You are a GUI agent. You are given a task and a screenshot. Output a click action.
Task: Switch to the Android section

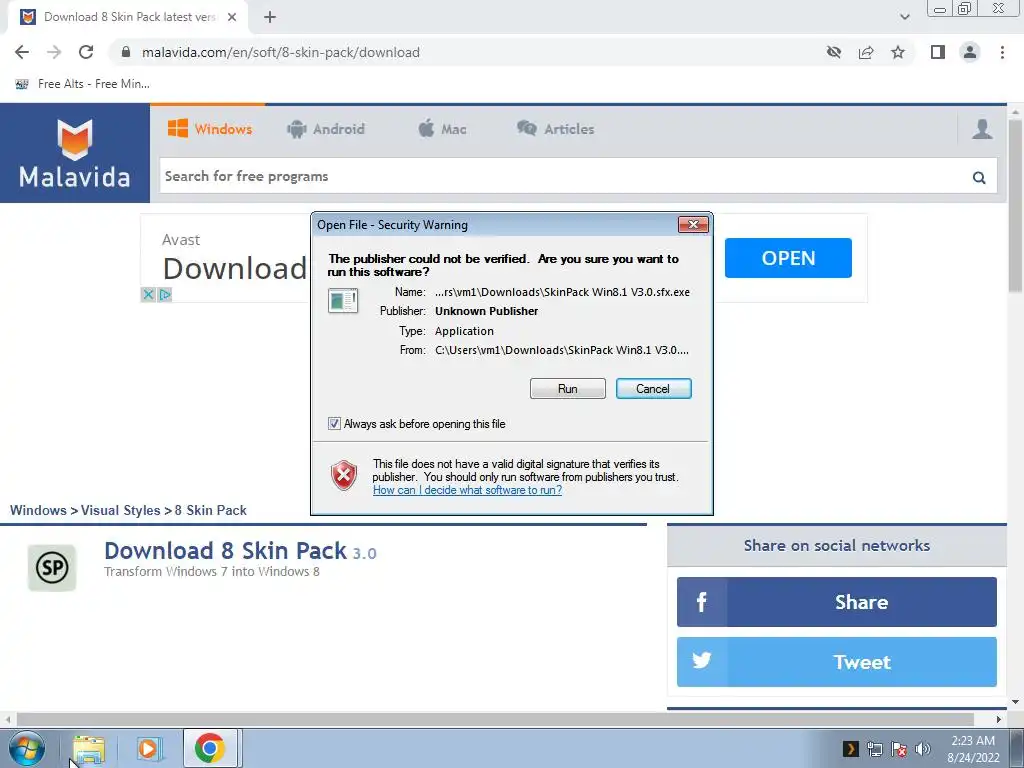[x=325, y=129]
